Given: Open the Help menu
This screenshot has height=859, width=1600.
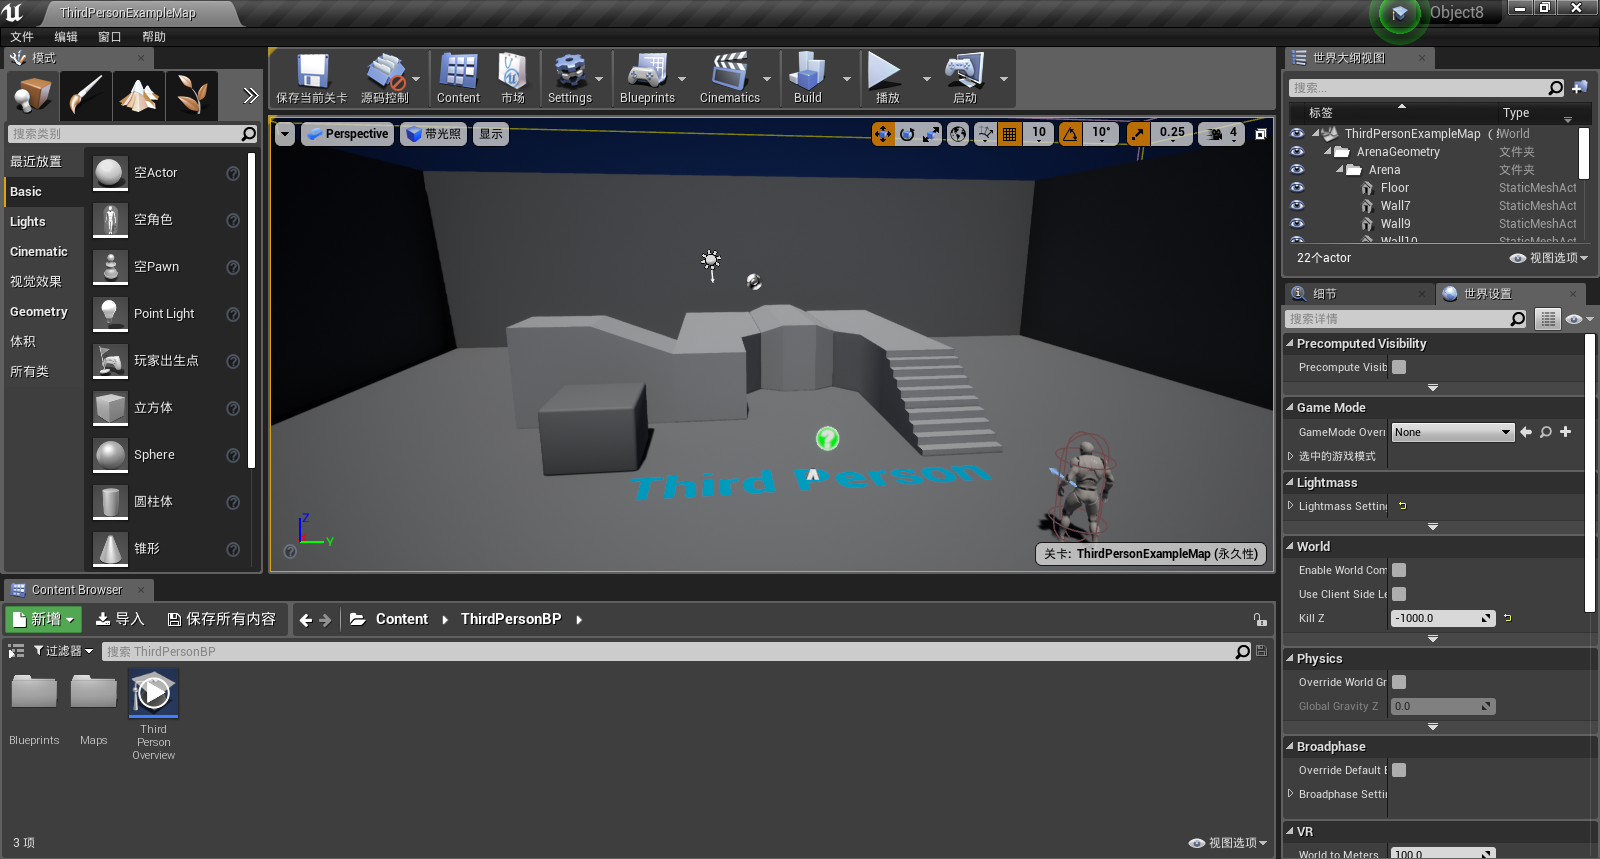Looking at the screenshot, I should pos(154,37).
